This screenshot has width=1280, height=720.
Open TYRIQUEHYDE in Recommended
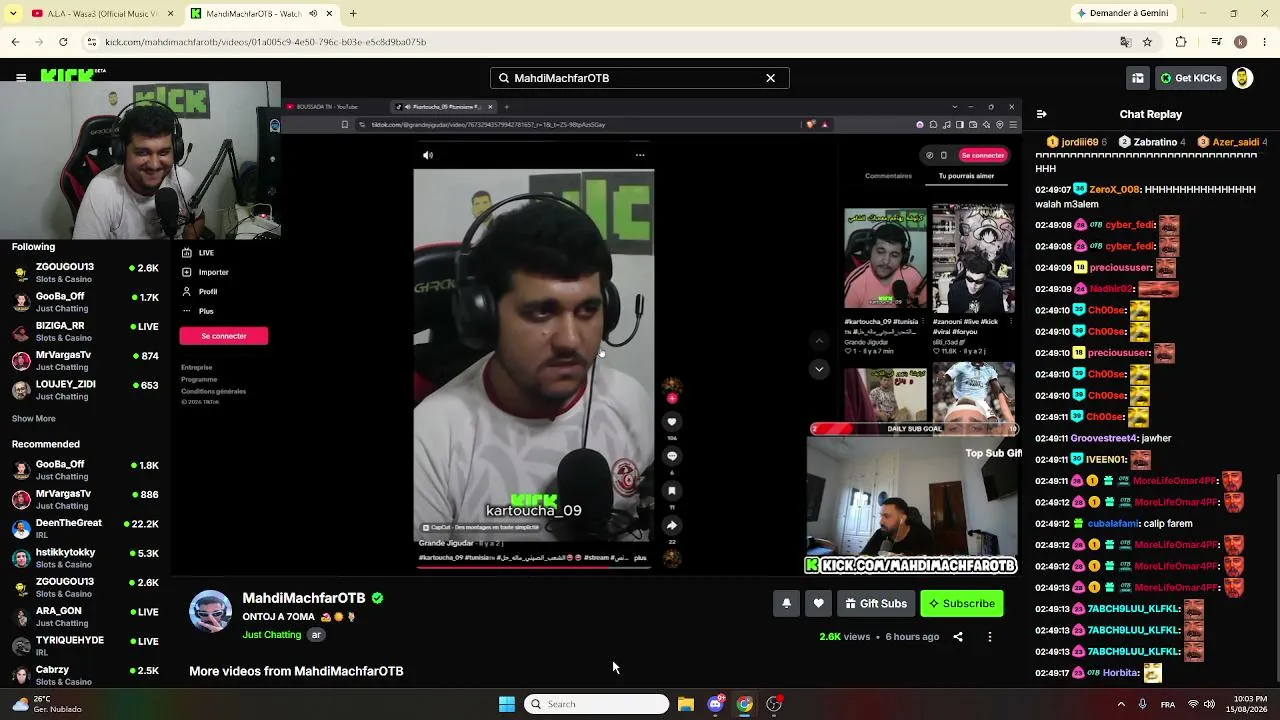[85, 646]
